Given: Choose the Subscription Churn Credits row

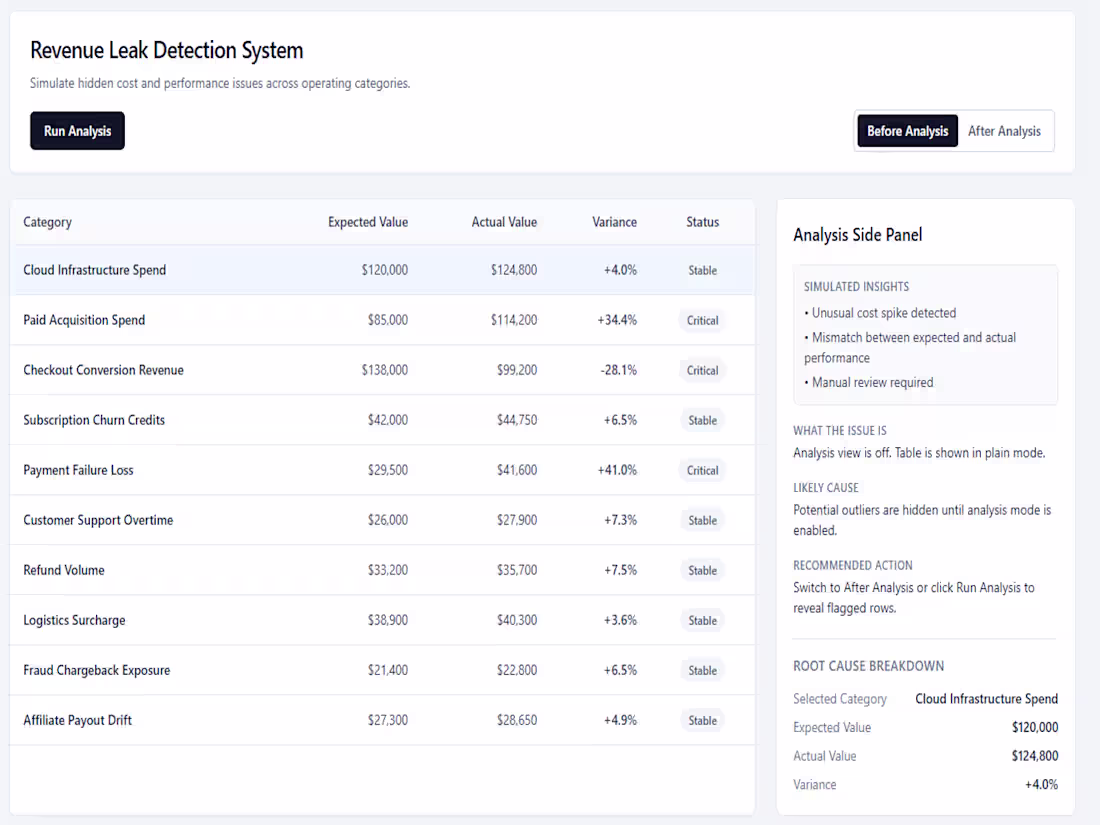Looking at the screenshot, I should tap(94, 420).
